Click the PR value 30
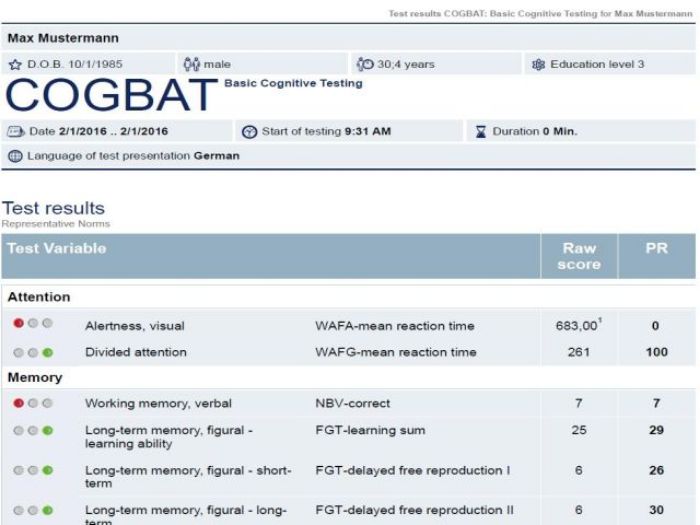 (x=656, y=510)
